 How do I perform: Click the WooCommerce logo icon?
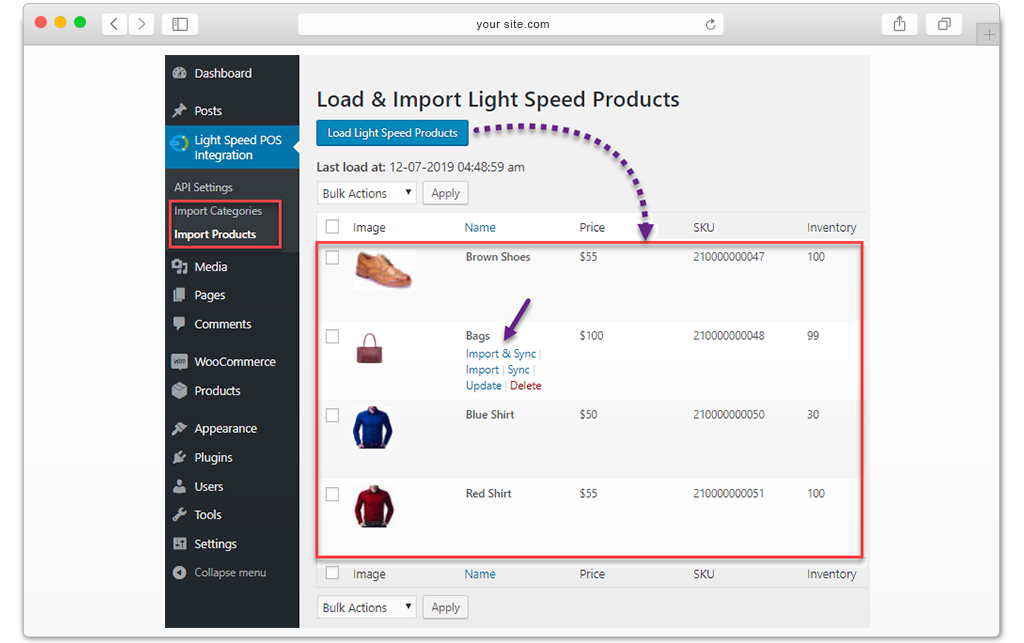[180, 361]
